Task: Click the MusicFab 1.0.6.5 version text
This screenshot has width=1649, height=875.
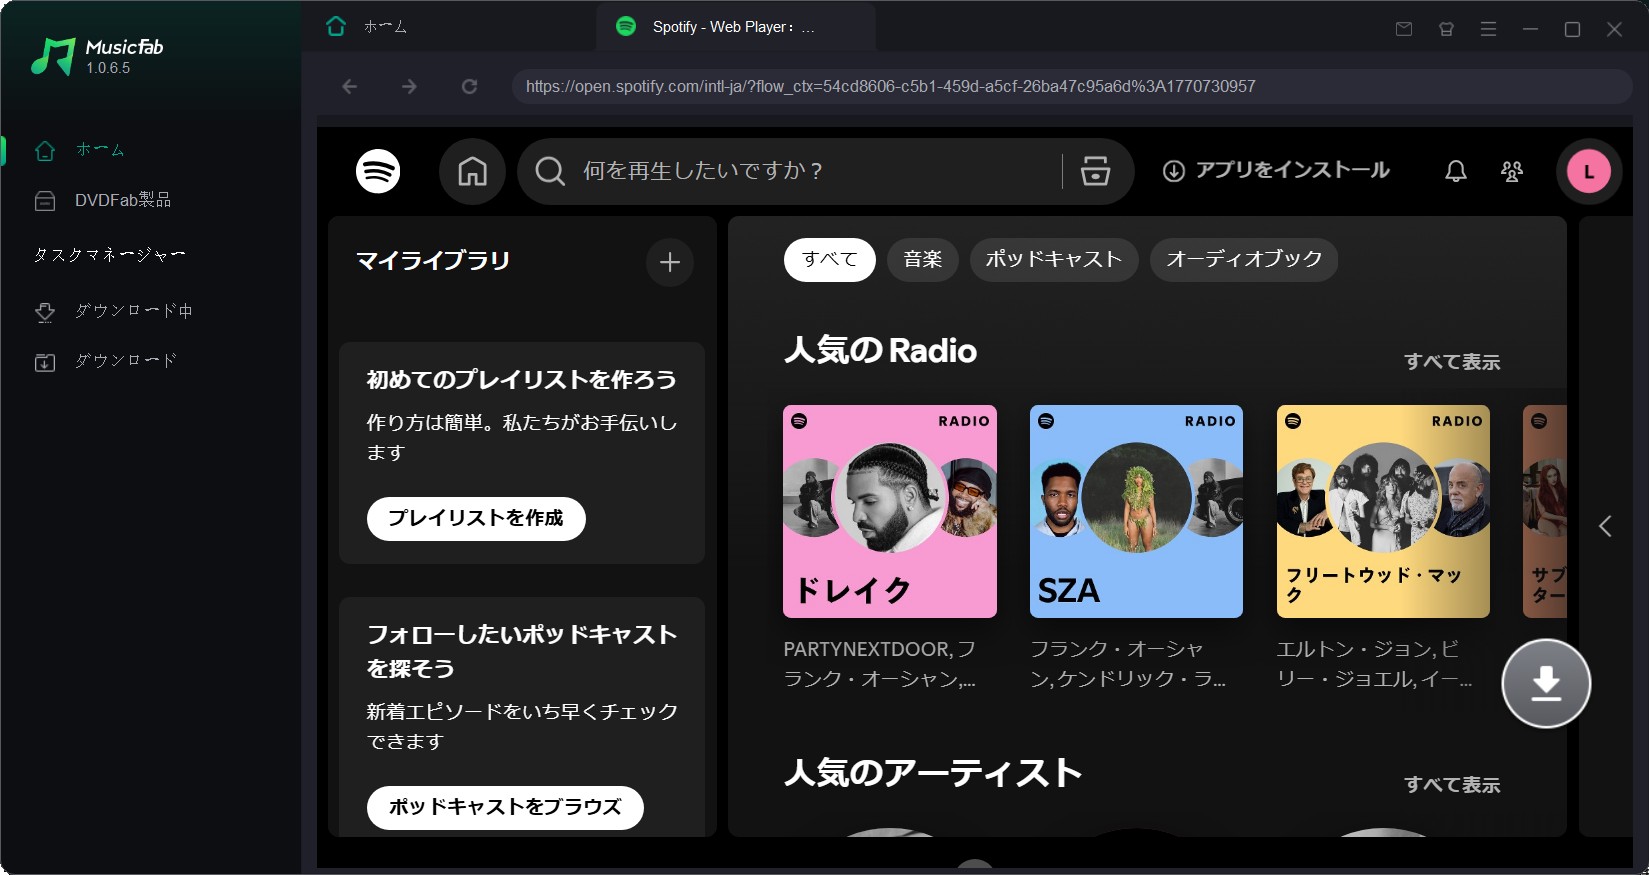Action: (108, 68)
